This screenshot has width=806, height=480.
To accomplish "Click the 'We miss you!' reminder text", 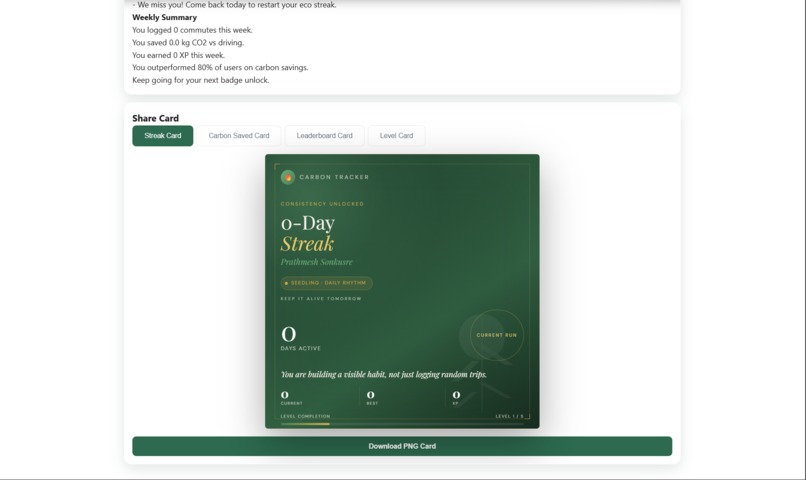I will tap(234, 5).
